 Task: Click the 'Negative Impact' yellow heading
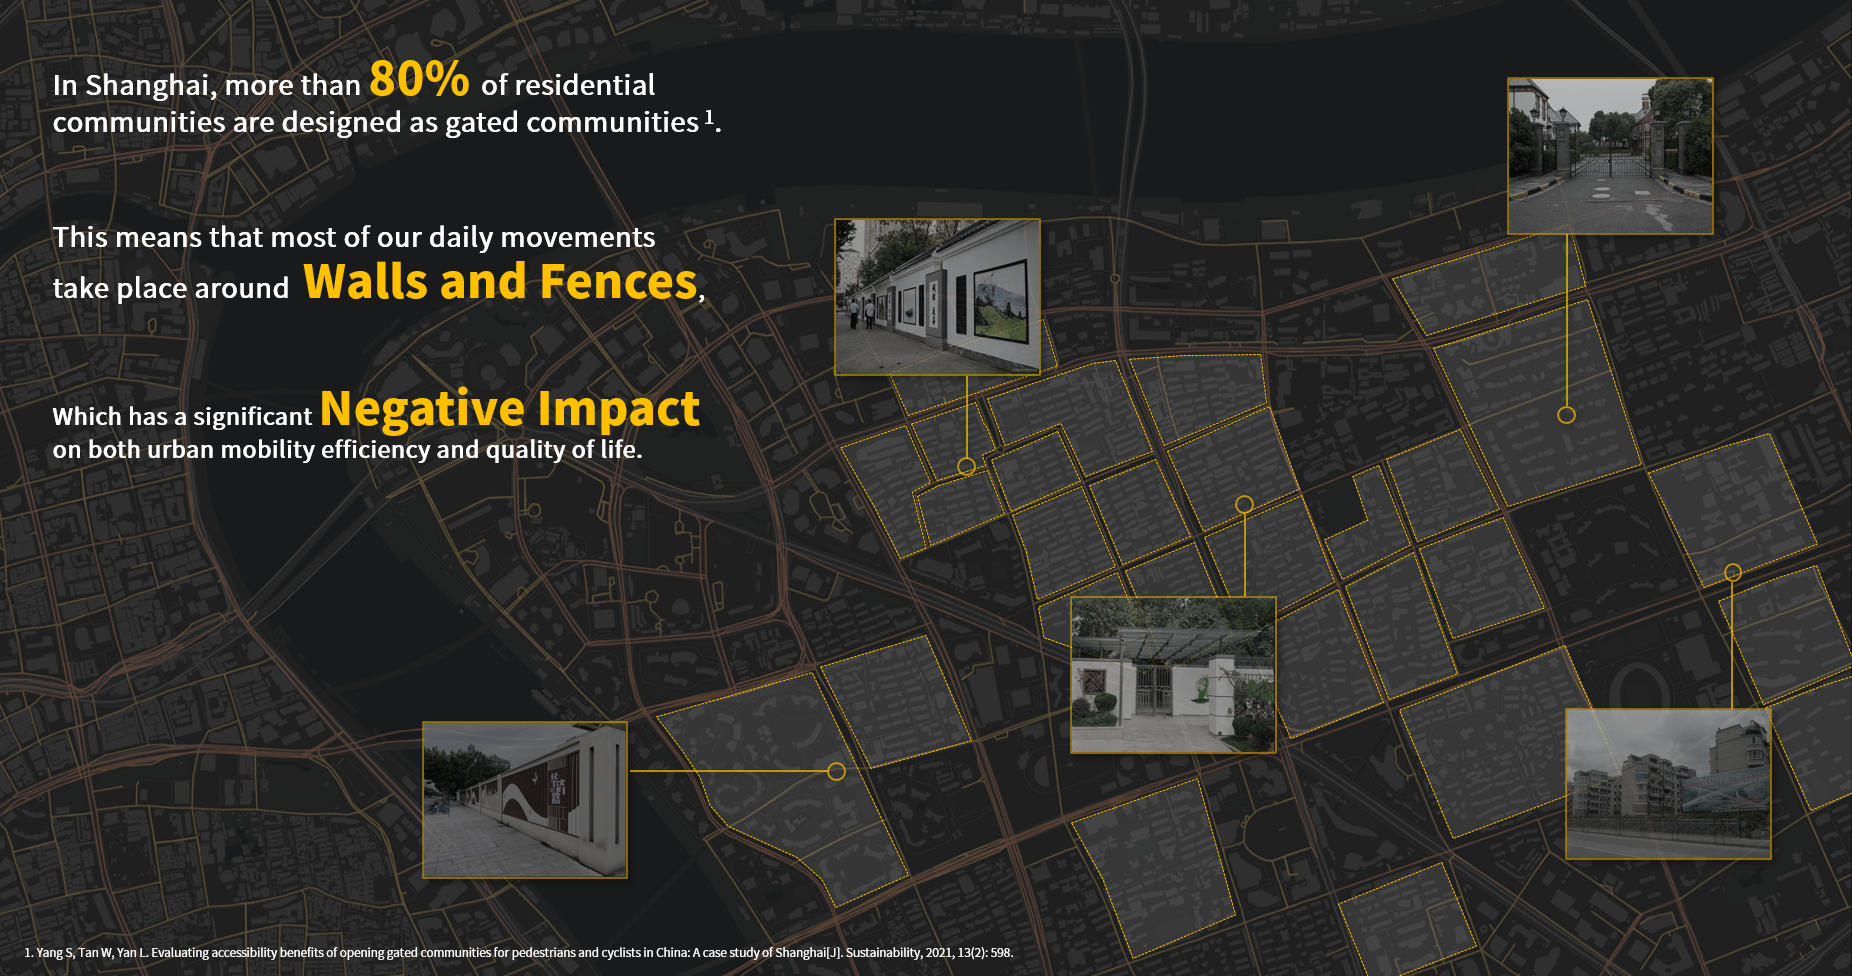510,409
